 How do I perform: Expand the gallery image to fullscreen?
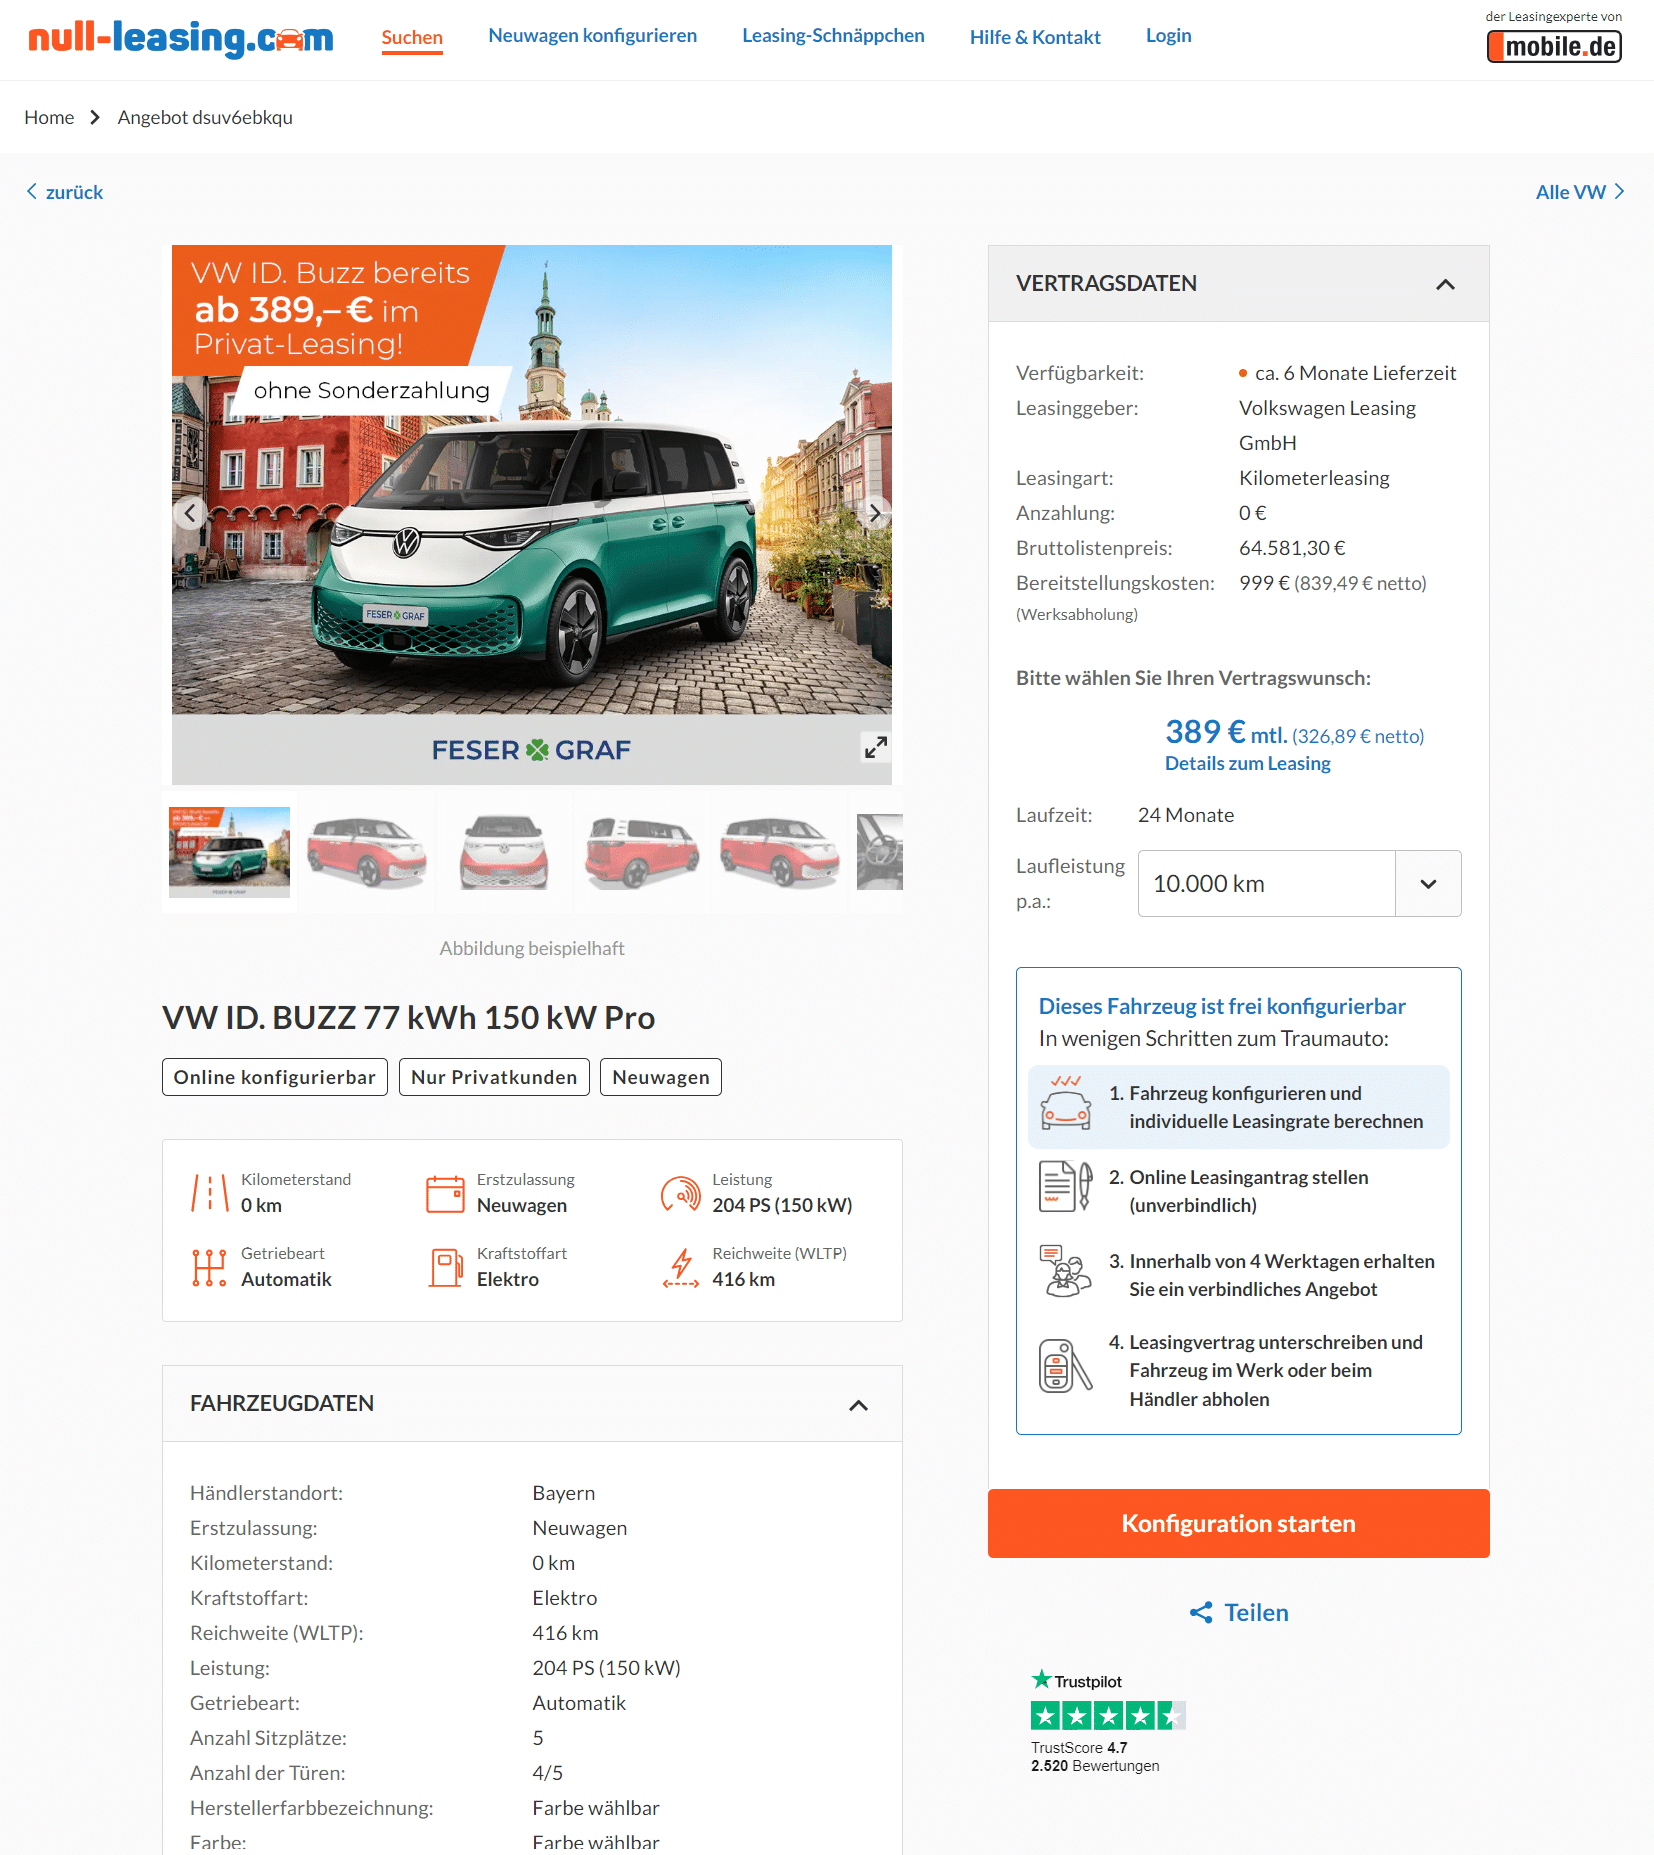point(876,747)
